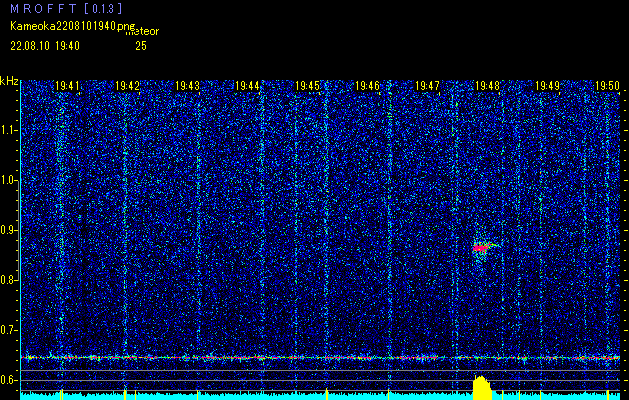
Task: Click the 19:42 time marker
Action: [127, 85]
